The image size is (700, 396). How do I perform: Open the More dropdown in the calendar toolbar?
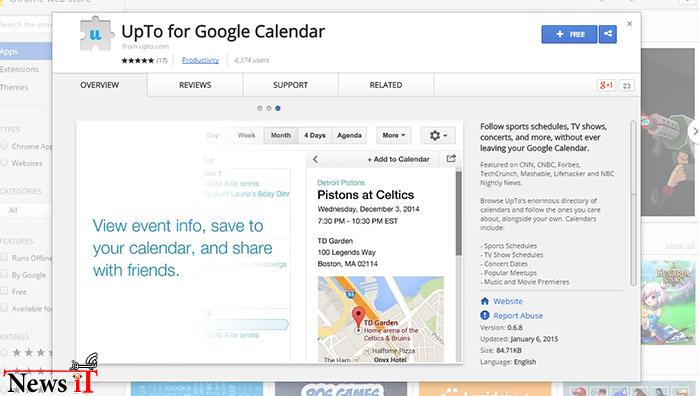[x=393, y=135]
